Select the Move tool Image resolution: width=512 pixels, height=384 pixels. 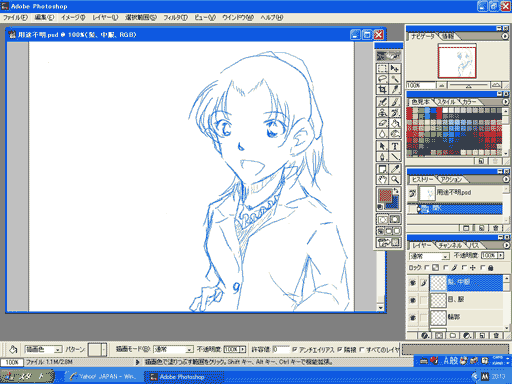(395, 68)
